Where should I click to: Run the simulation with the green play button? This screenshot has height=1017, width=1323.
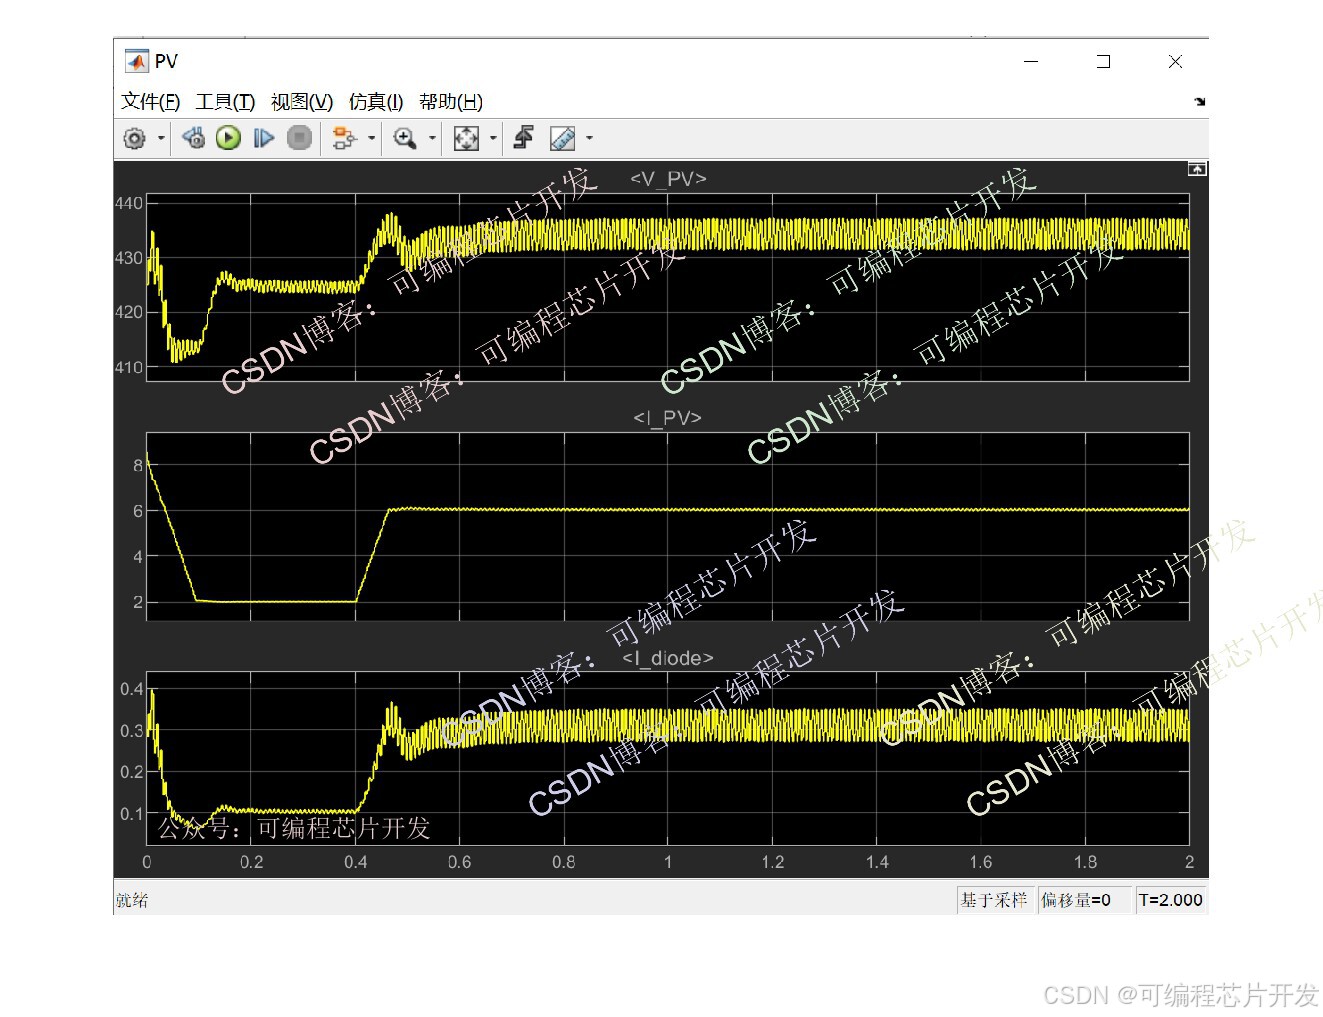[229, 138]
